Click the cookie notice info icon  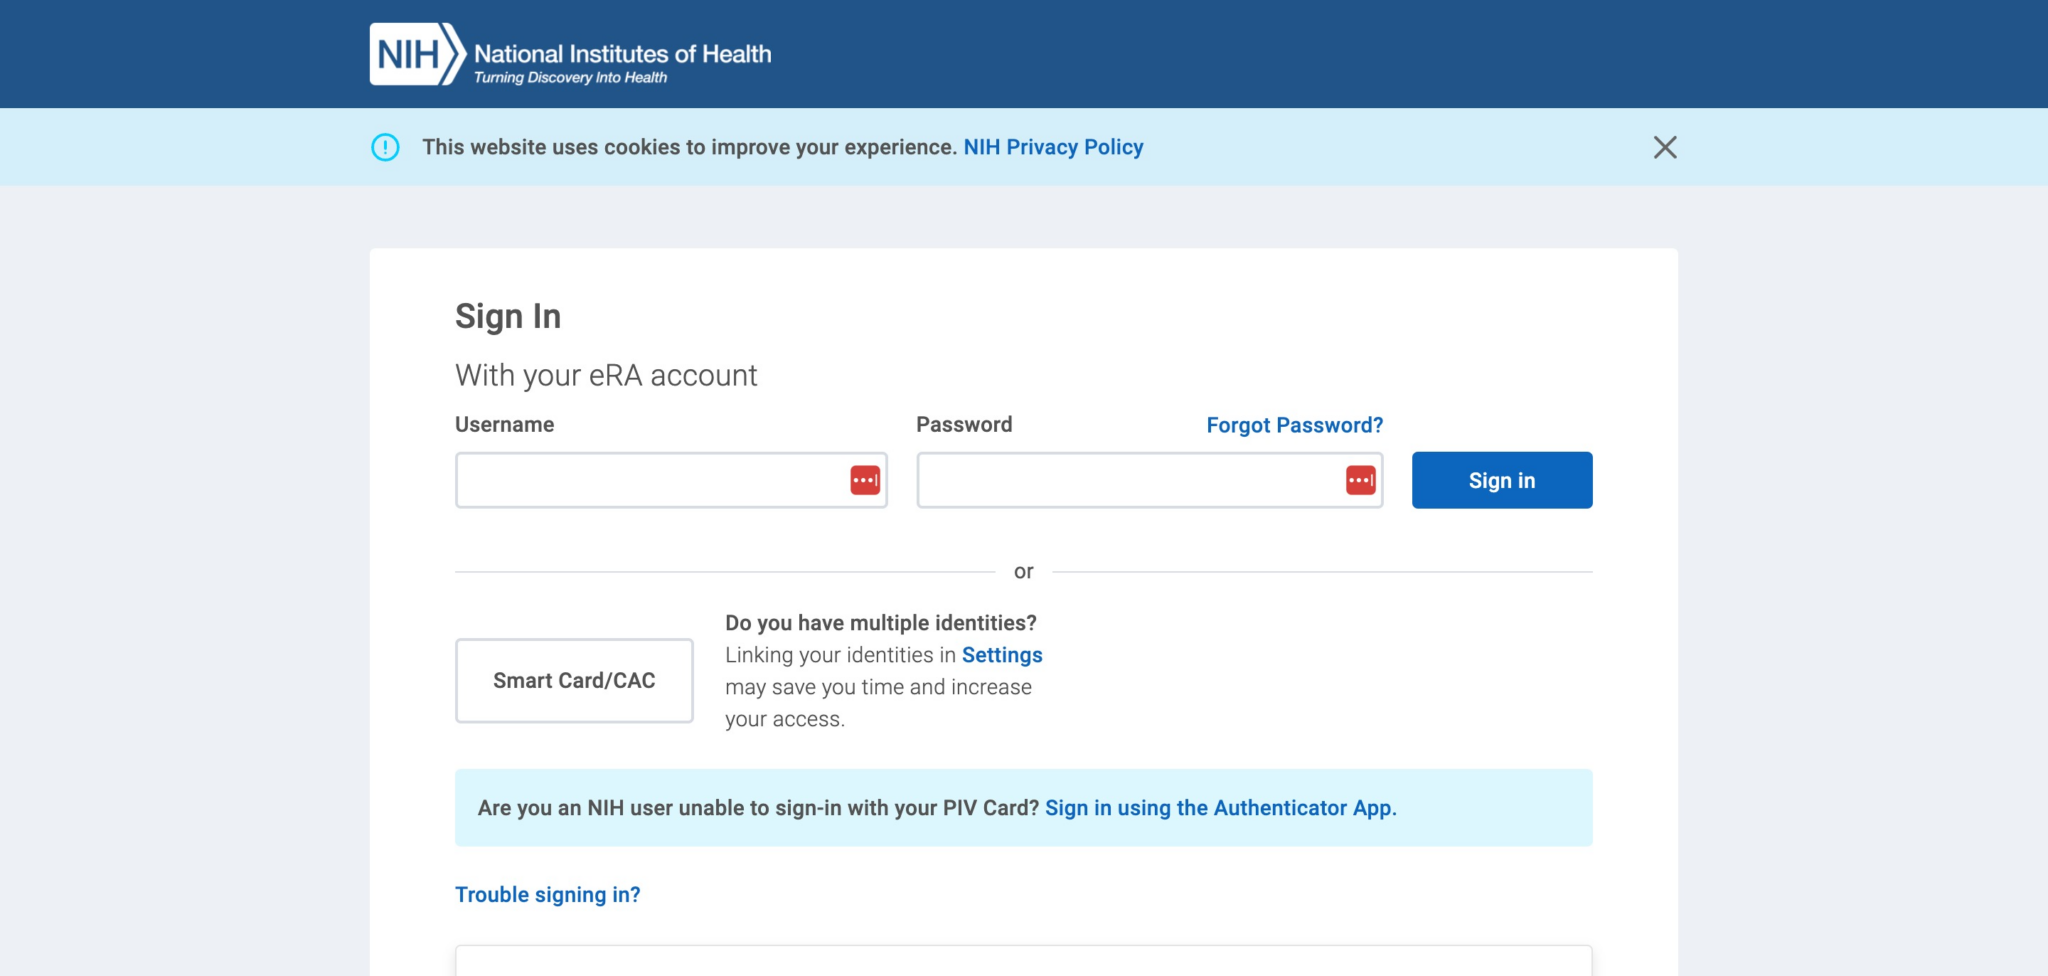385,147
